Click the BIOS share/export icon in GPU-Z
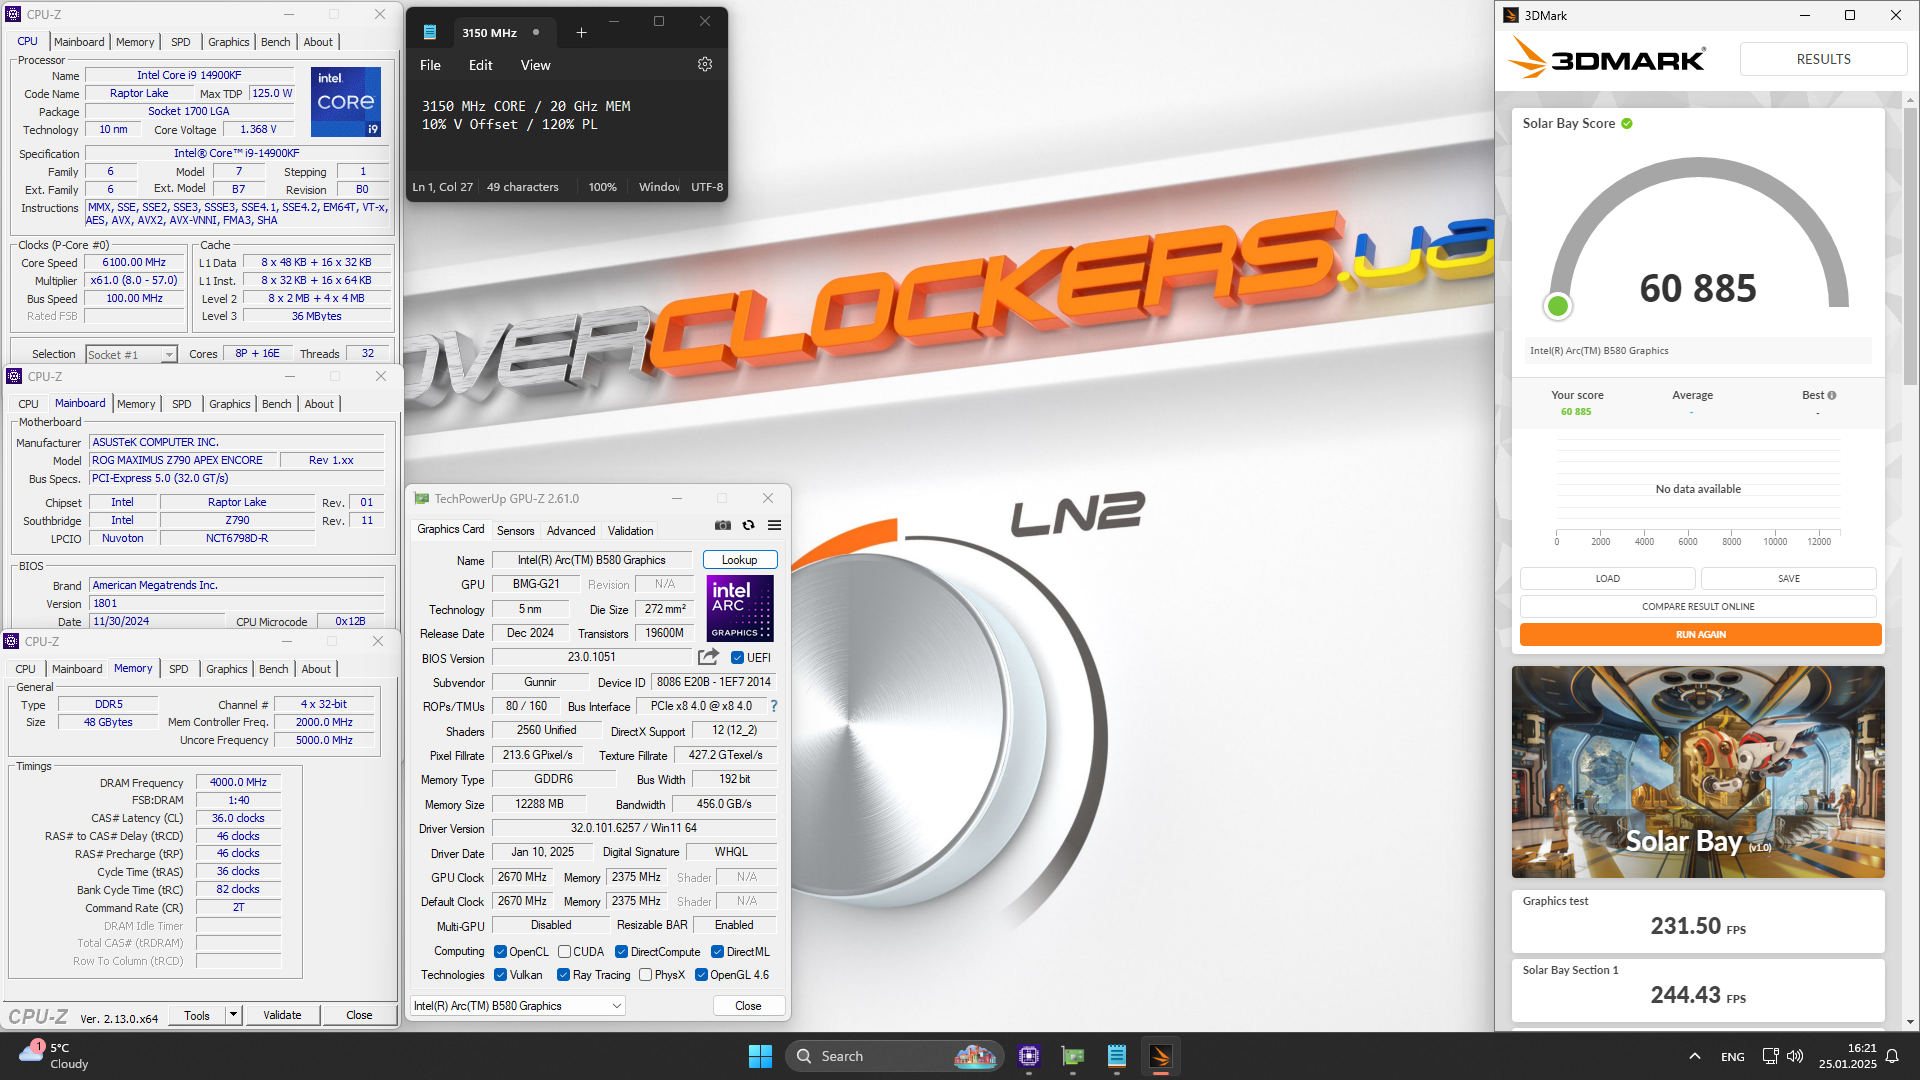1920x1080 pixels. [x=708, y=657]
